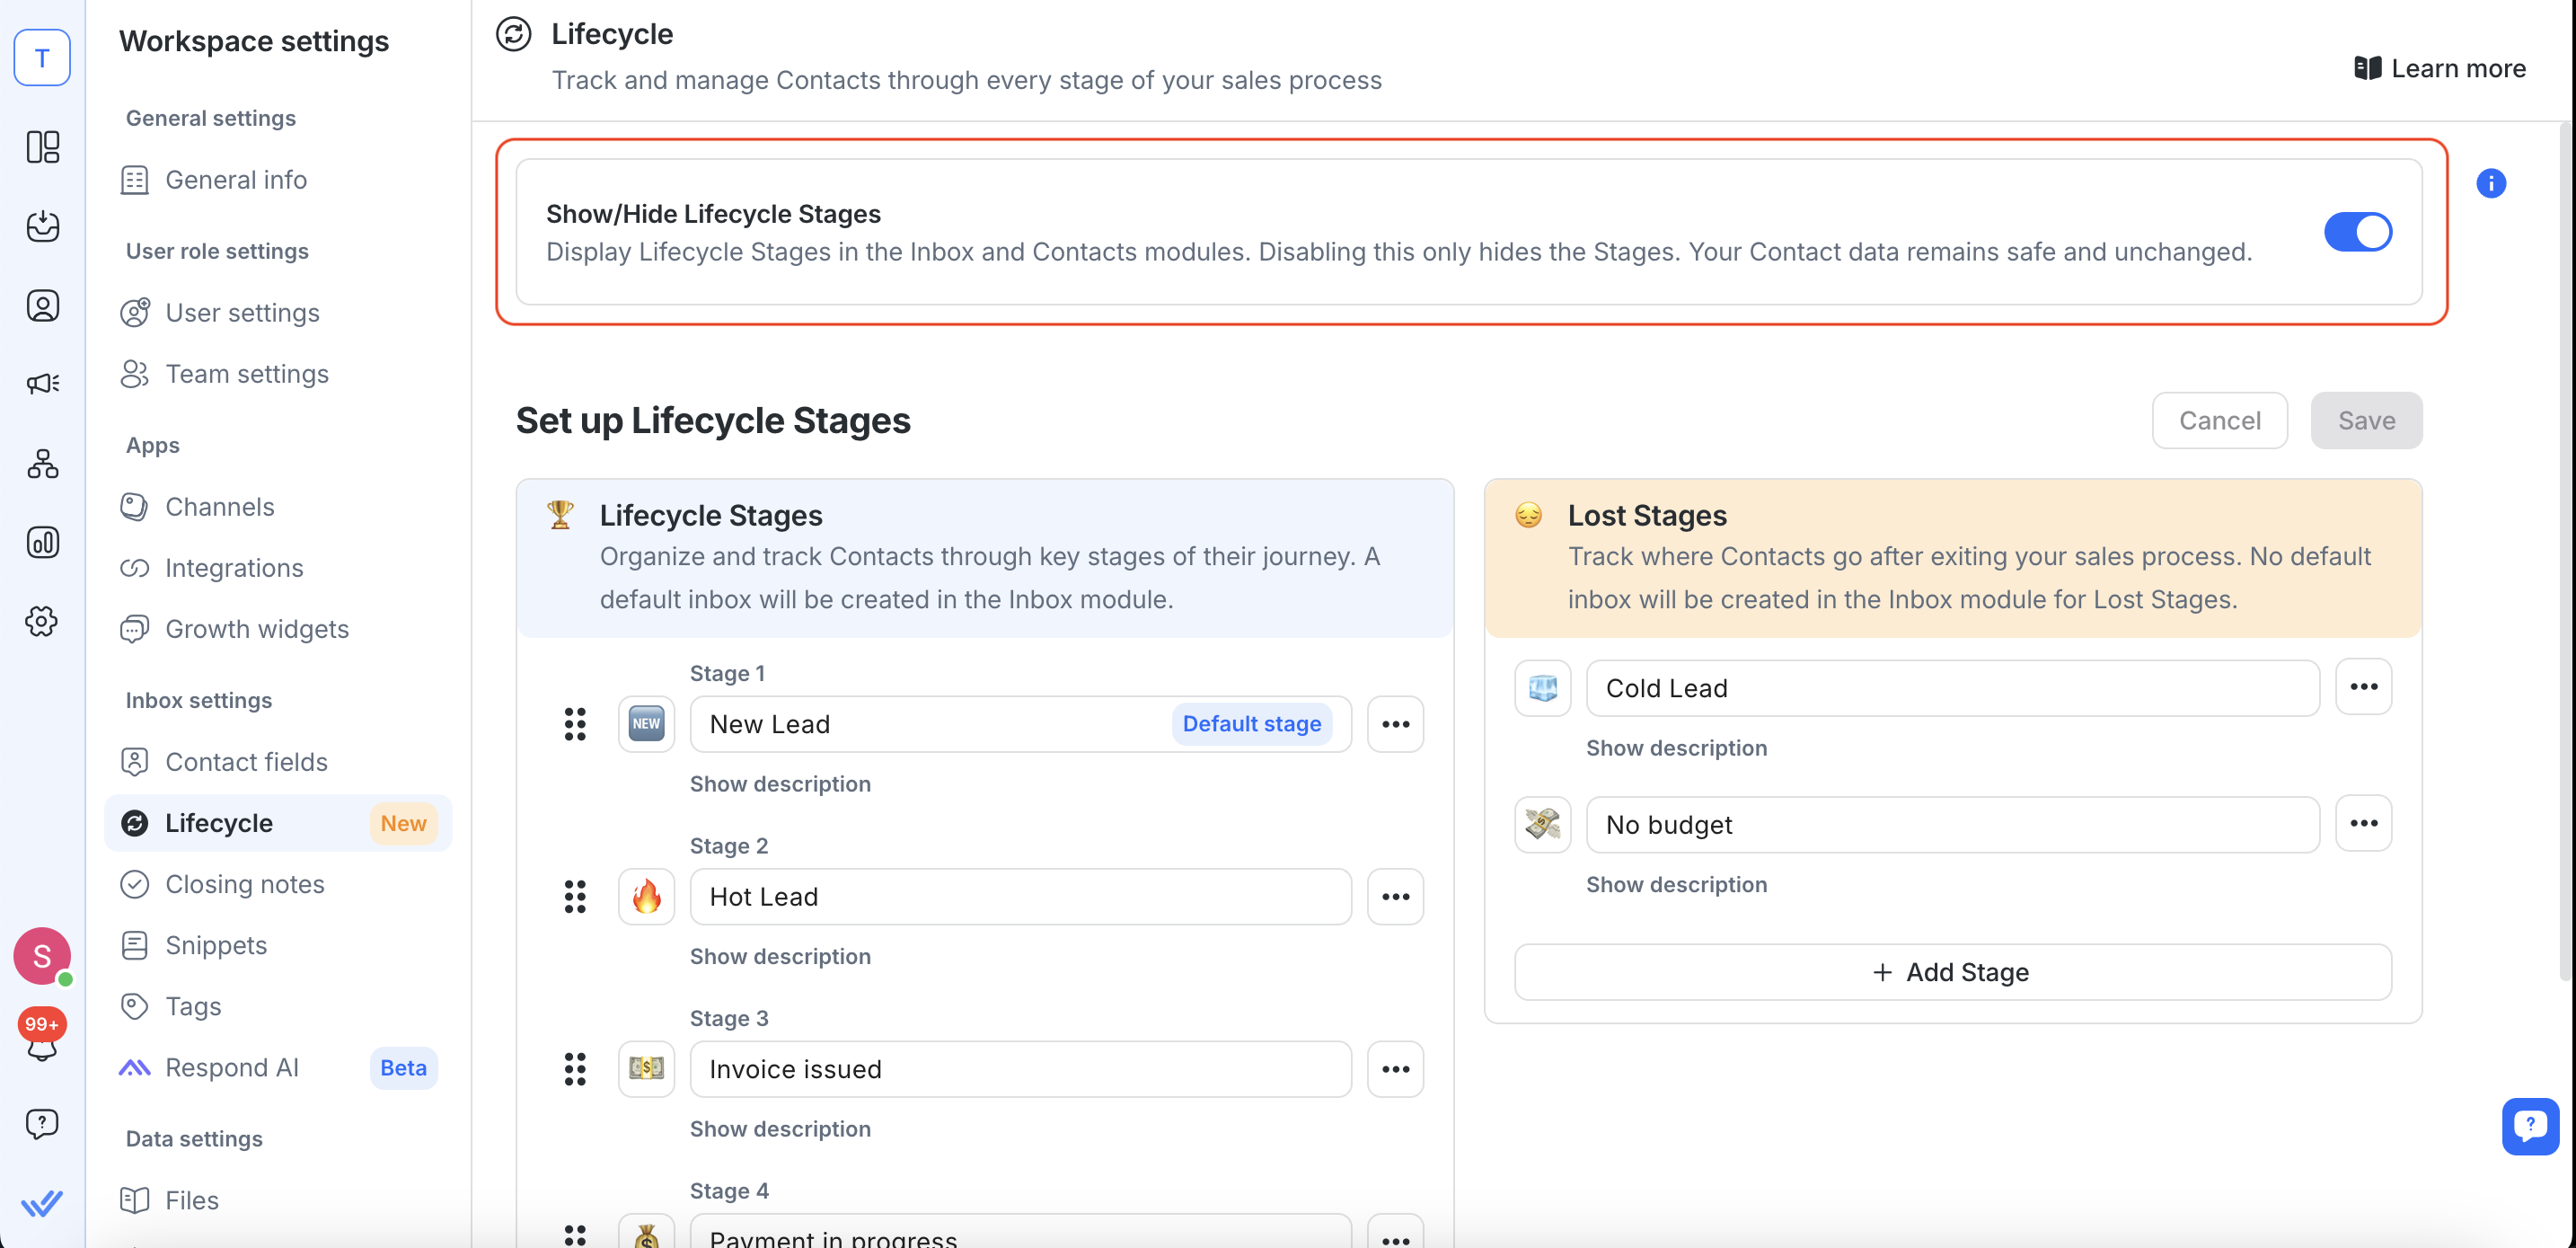Open the Reports module
2576x1248 pixels.
42,543
